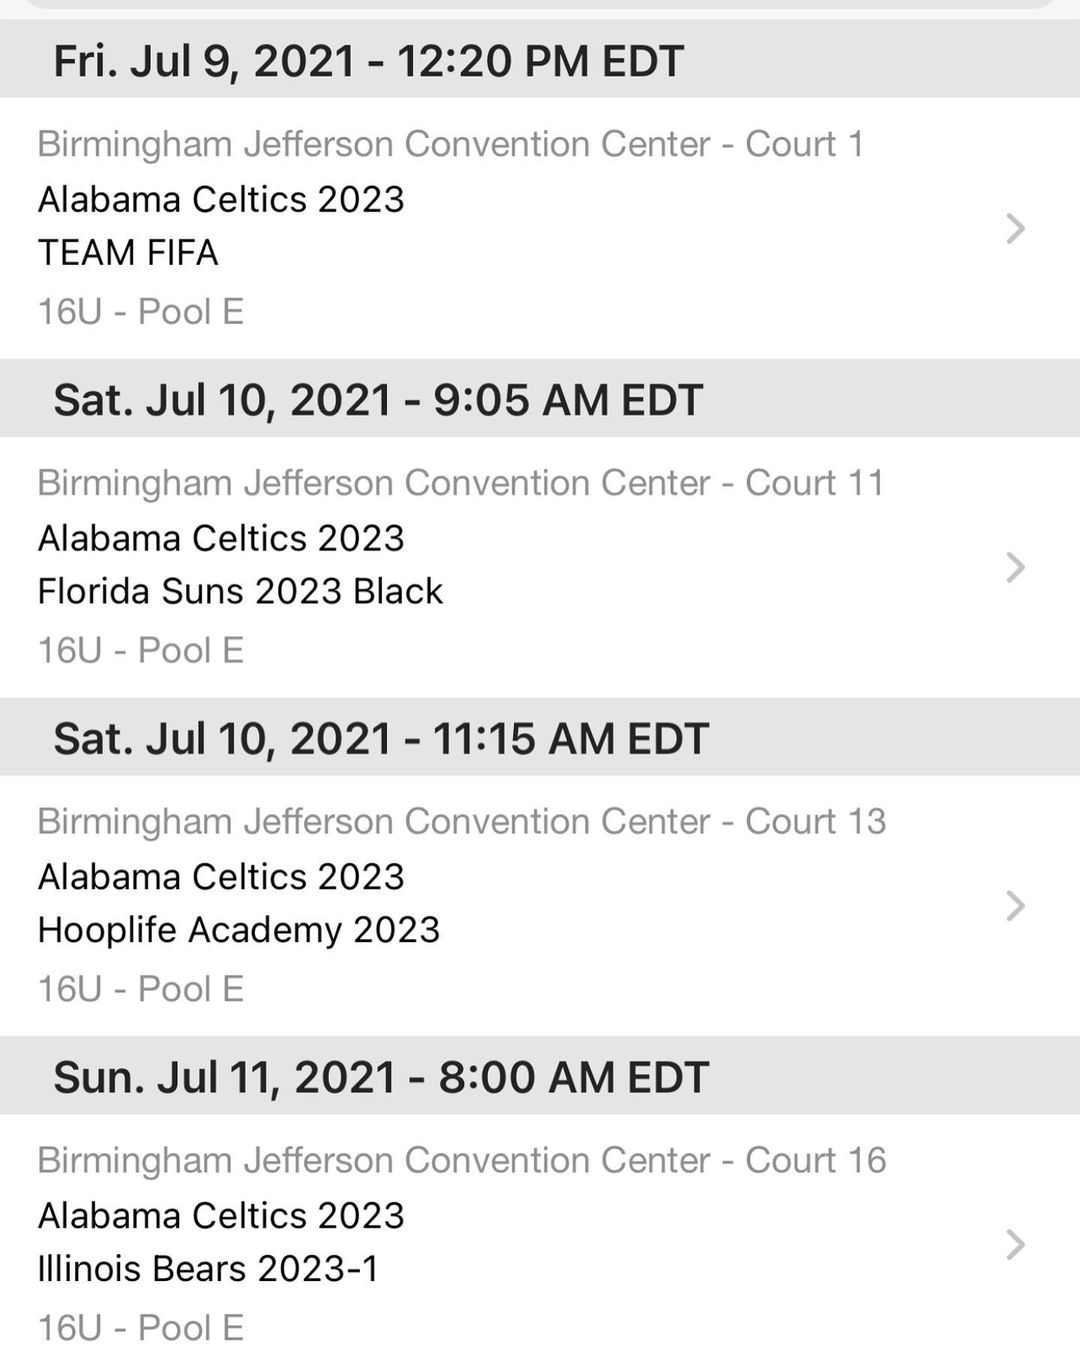Click the TEAM FIFA opponent name

[x=128, y=253]
